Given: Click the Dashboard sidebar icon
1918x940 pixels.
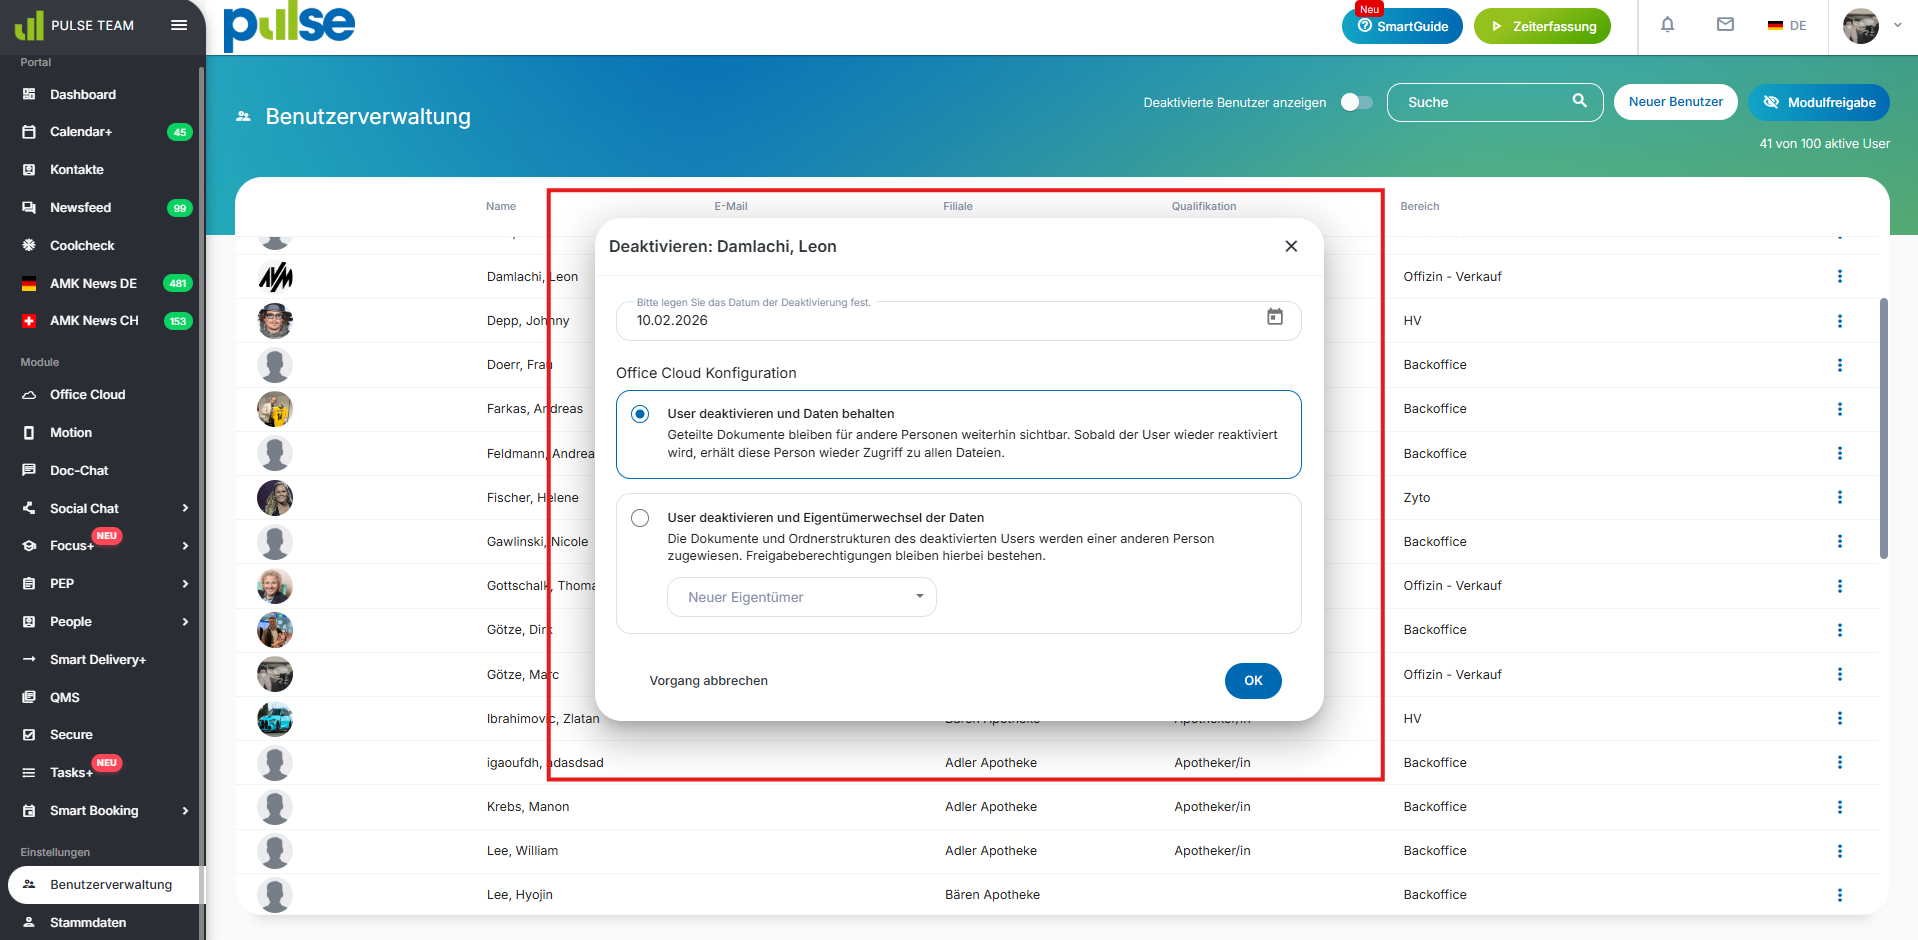Looking at the screenshot, I should tap(29, 94).
